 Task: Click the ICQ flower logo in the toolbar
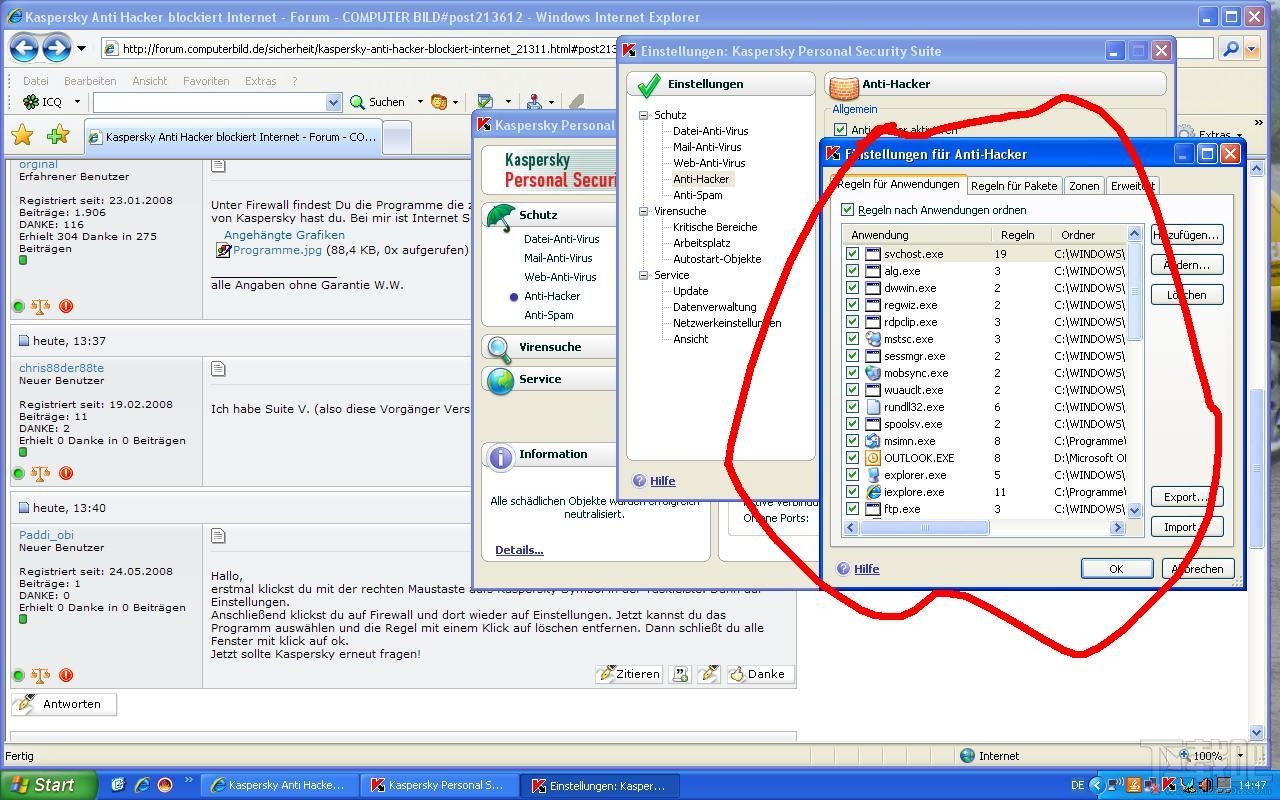point(31,102)
